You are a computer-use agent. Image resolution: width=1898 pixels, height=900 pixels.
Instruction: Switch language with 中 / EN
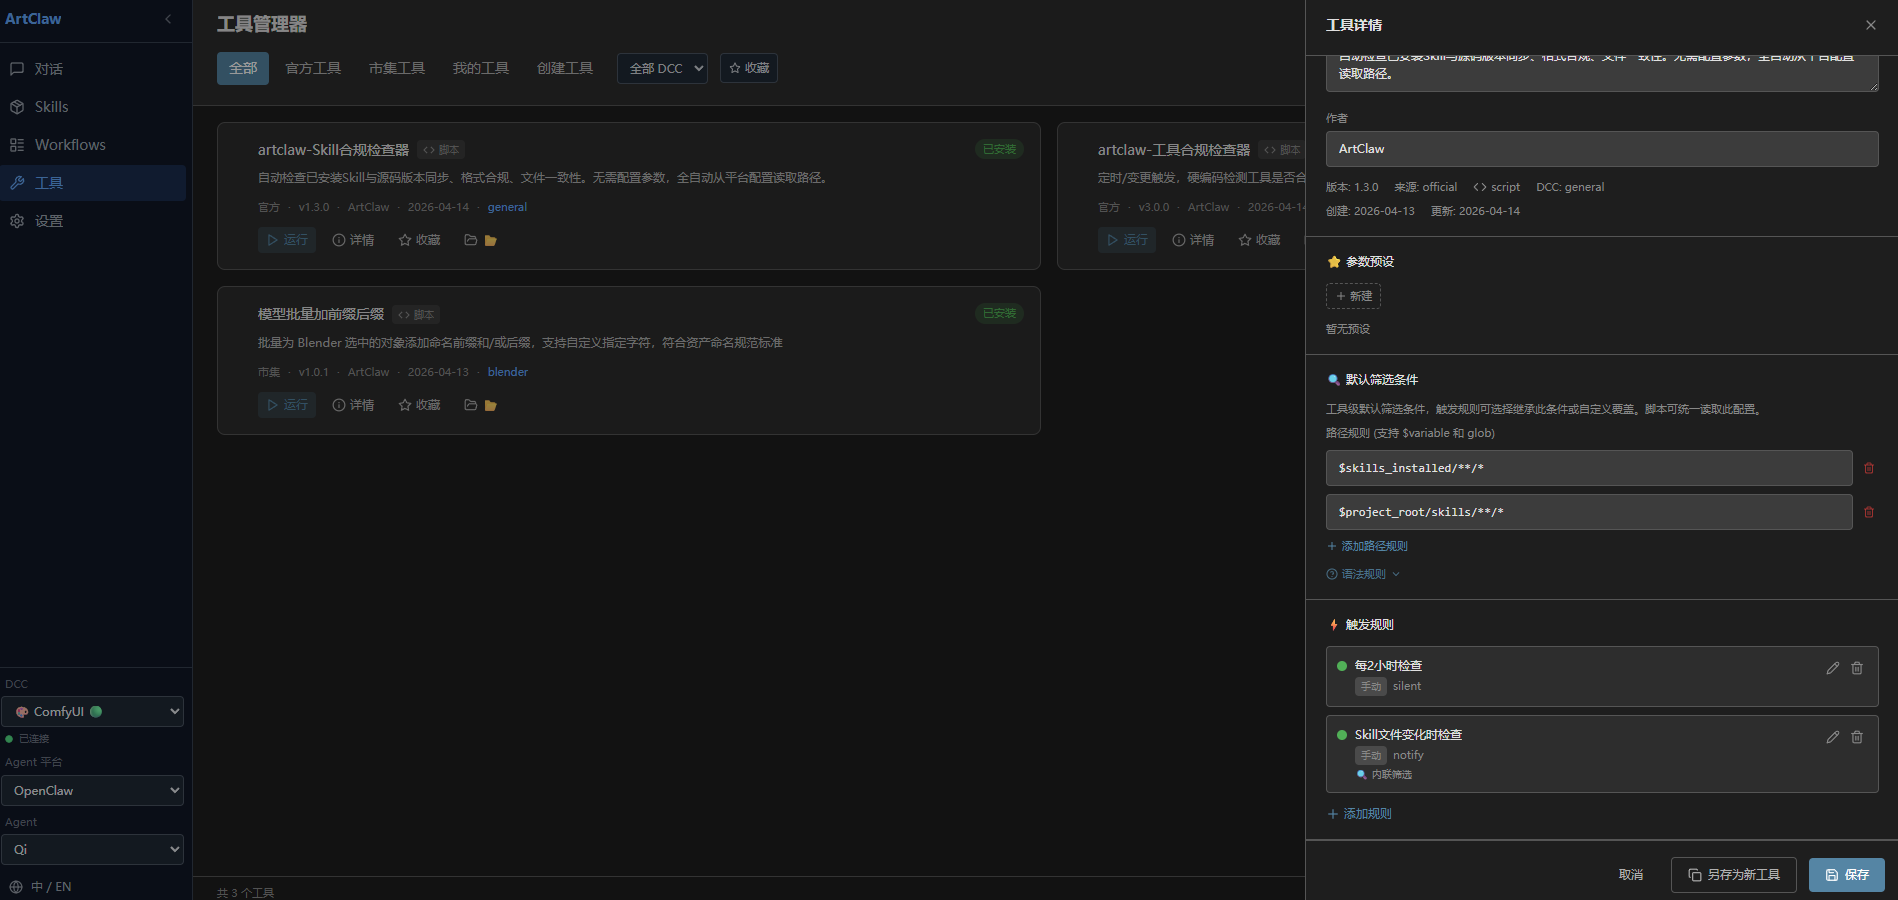[40, 887]
